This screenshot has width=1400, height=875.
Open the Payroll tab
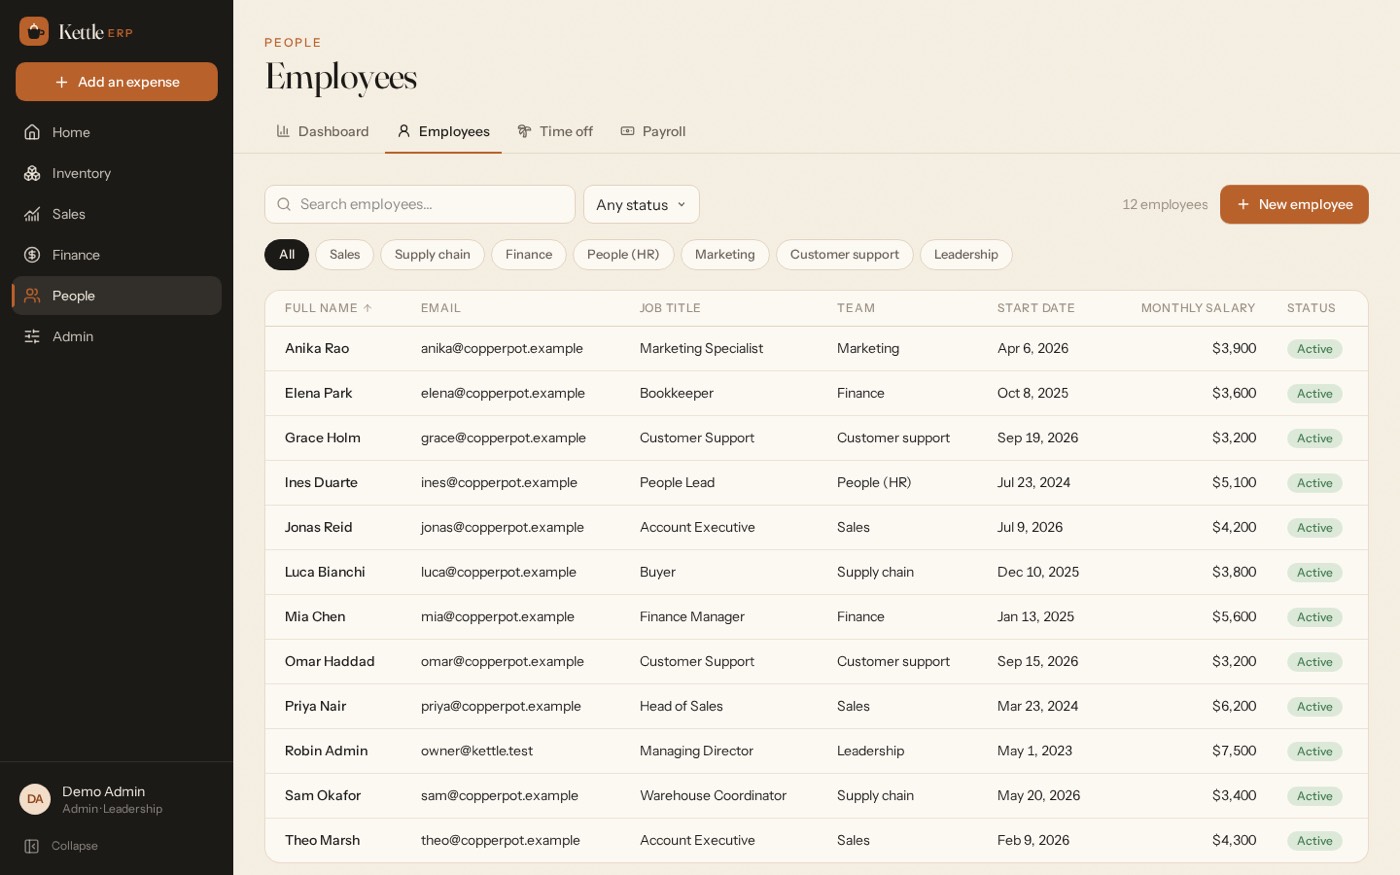coord(653,131)
